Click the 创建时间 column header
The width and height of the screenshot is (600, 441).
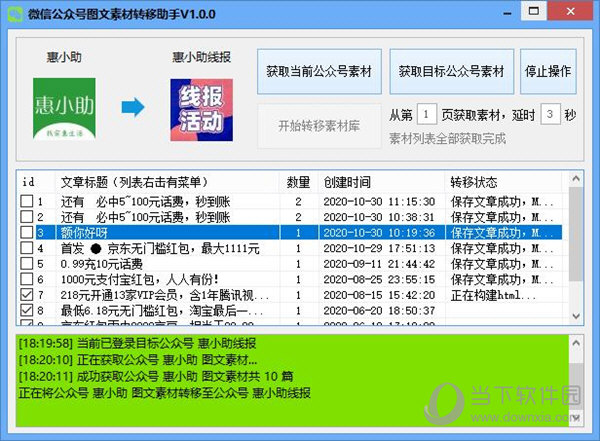[381, 182]
